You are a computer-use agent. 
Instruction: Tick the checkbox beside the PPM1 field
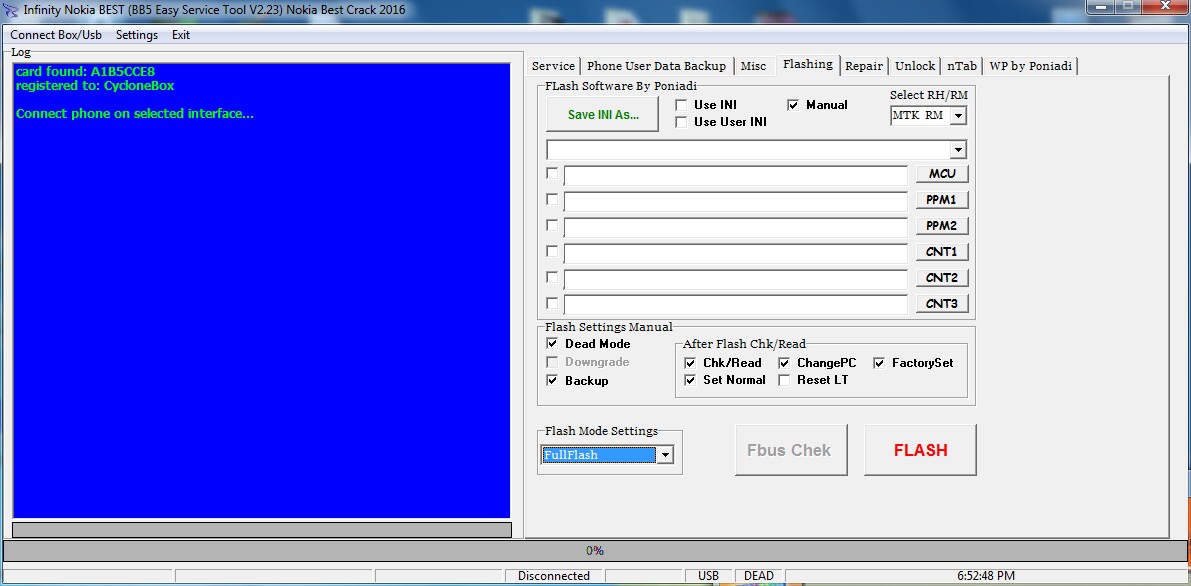click(x=552, y=199)
